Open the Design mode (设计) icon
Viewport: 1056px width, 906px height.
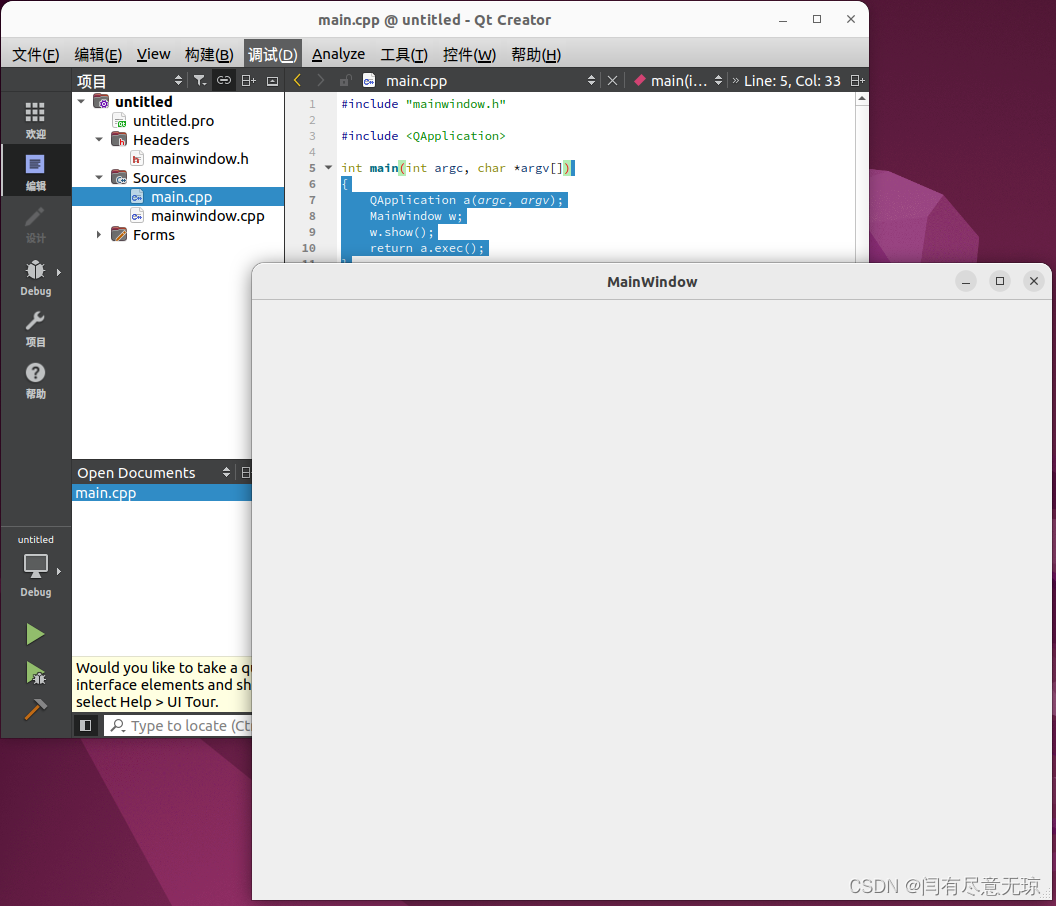35,224
